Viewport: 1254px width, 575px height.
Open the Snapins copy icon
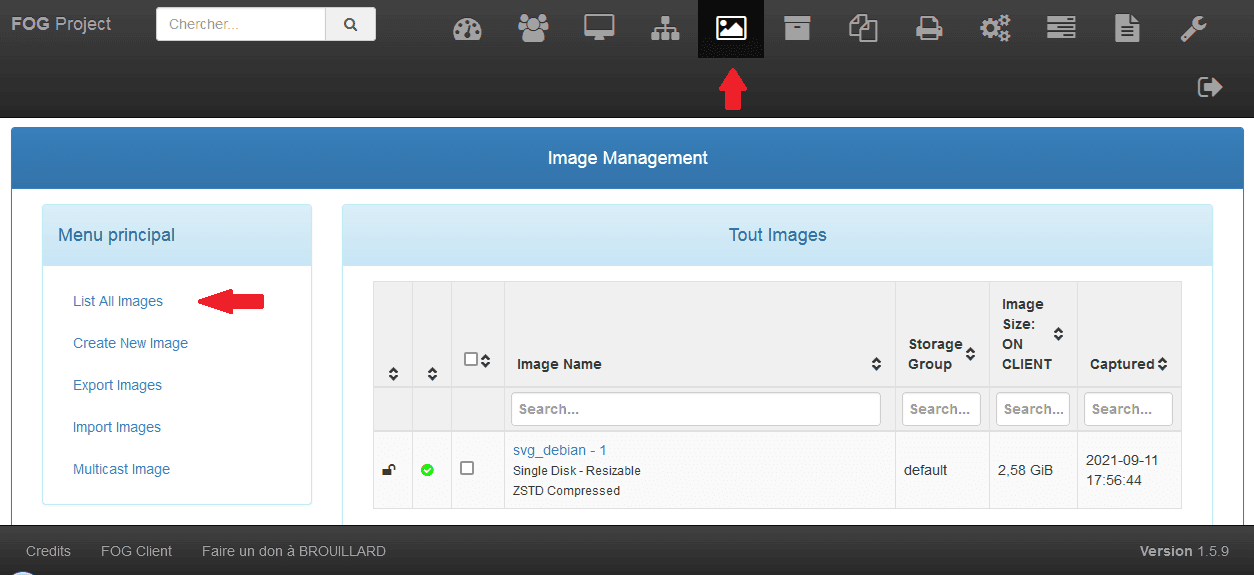[863, 29]
